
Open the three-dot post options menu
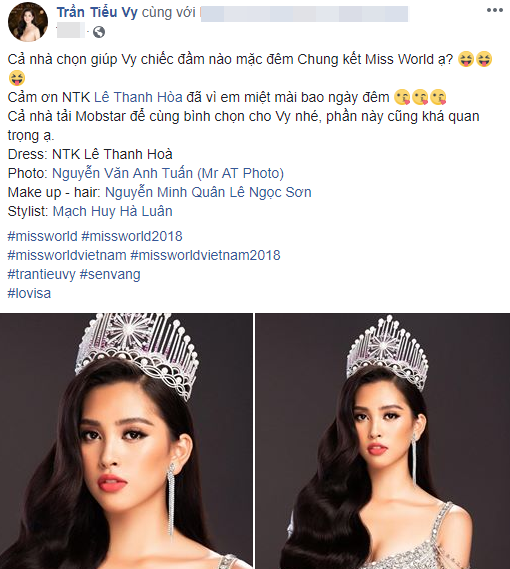(494, 10)
